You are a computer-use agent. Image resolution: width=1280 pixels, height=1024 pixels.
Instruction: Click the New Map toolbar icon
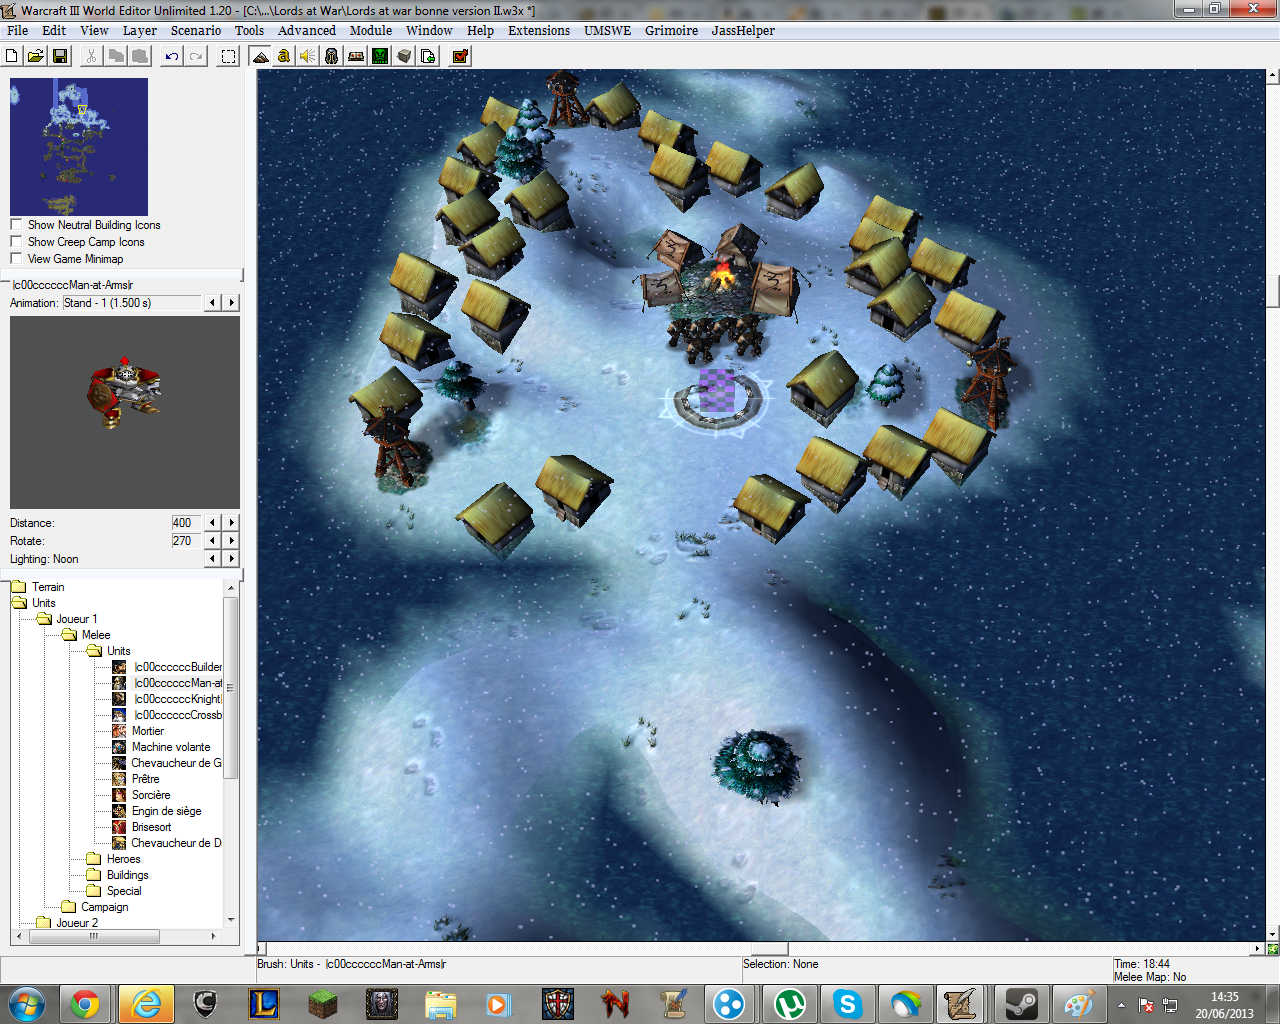[12, 56]
